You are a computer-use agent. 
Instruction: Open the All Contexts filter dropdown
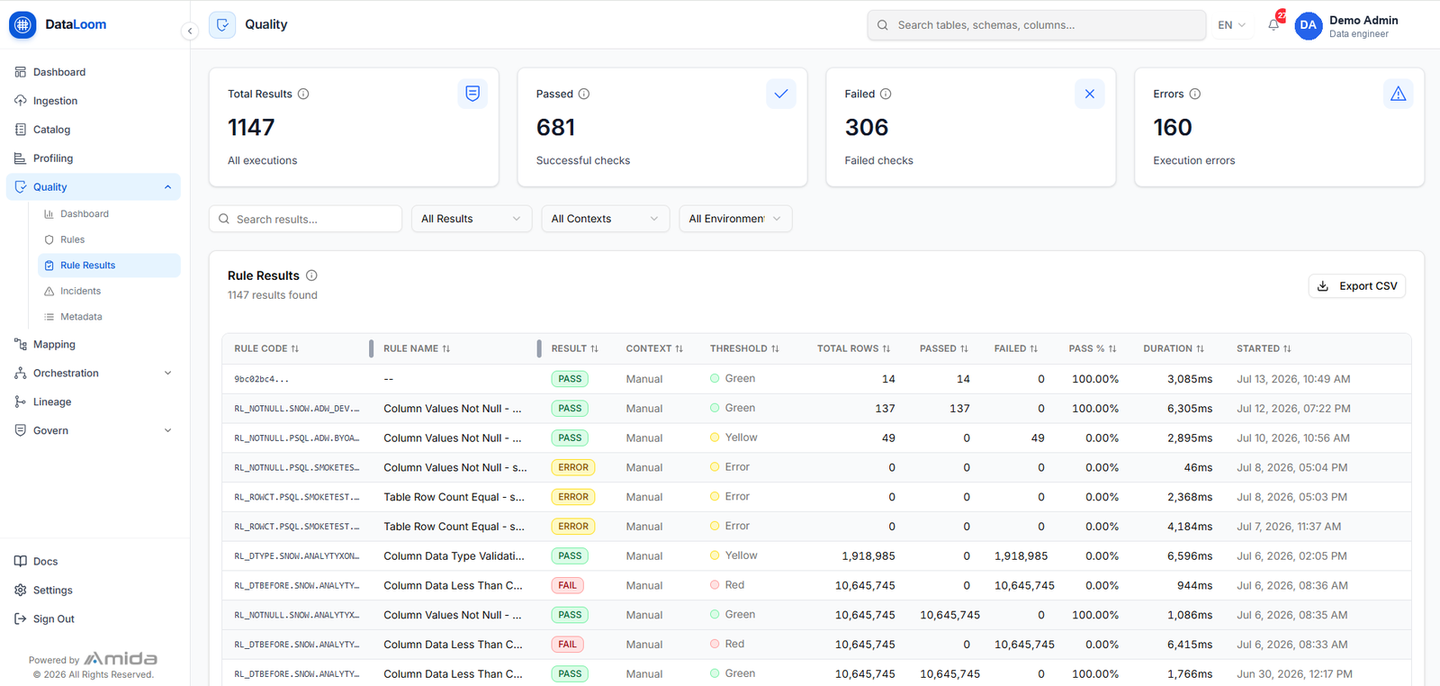(605, 219)
